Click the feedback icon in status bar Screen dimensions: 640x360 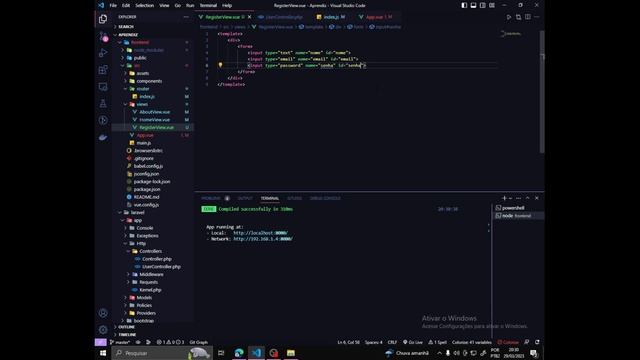(x=527, y=342)
